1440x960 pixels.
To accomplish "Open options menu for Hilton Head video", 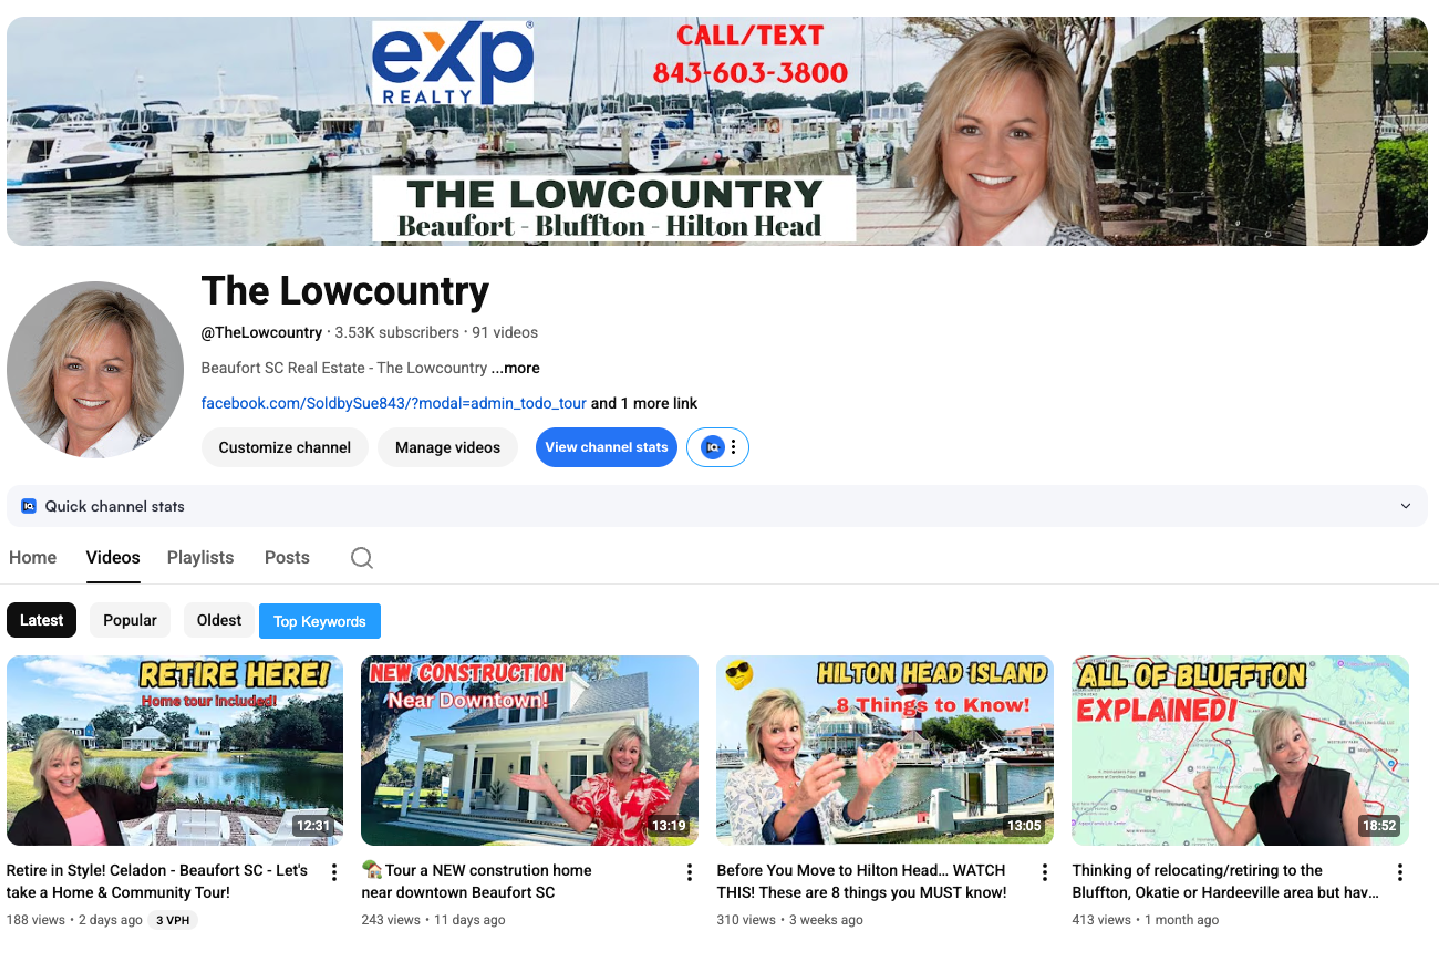I will 1045,872.
